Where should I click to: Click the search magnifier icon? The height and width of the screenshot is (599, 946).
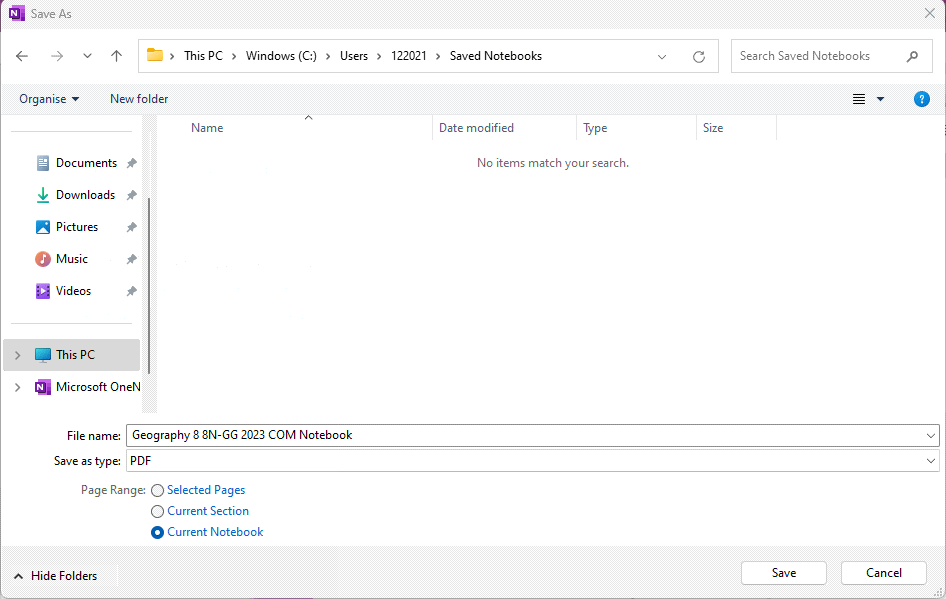click(912, 56)
